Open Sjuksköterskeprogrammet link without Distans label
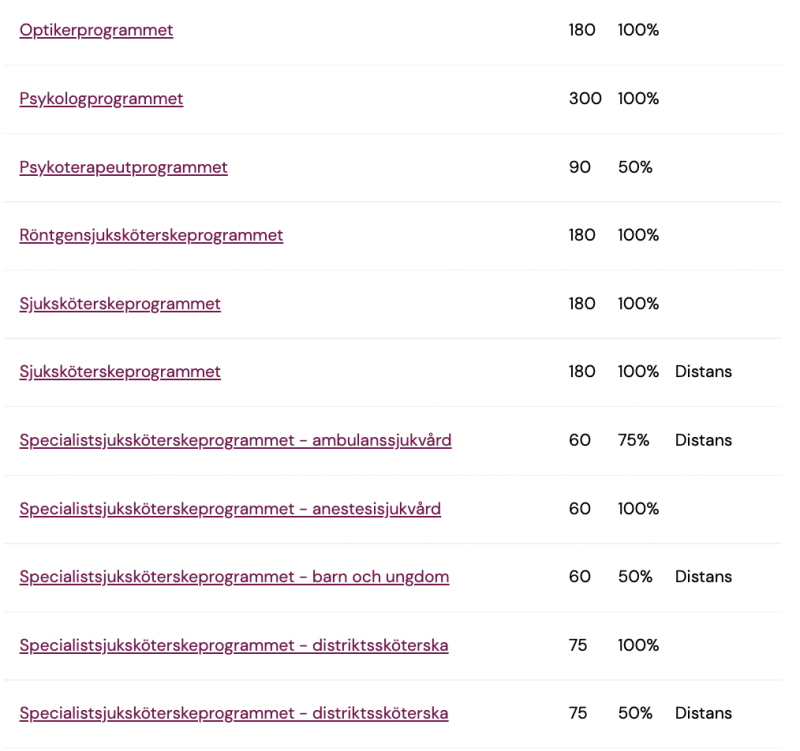This screenshot has height=751, width=800. coord(120,303)
